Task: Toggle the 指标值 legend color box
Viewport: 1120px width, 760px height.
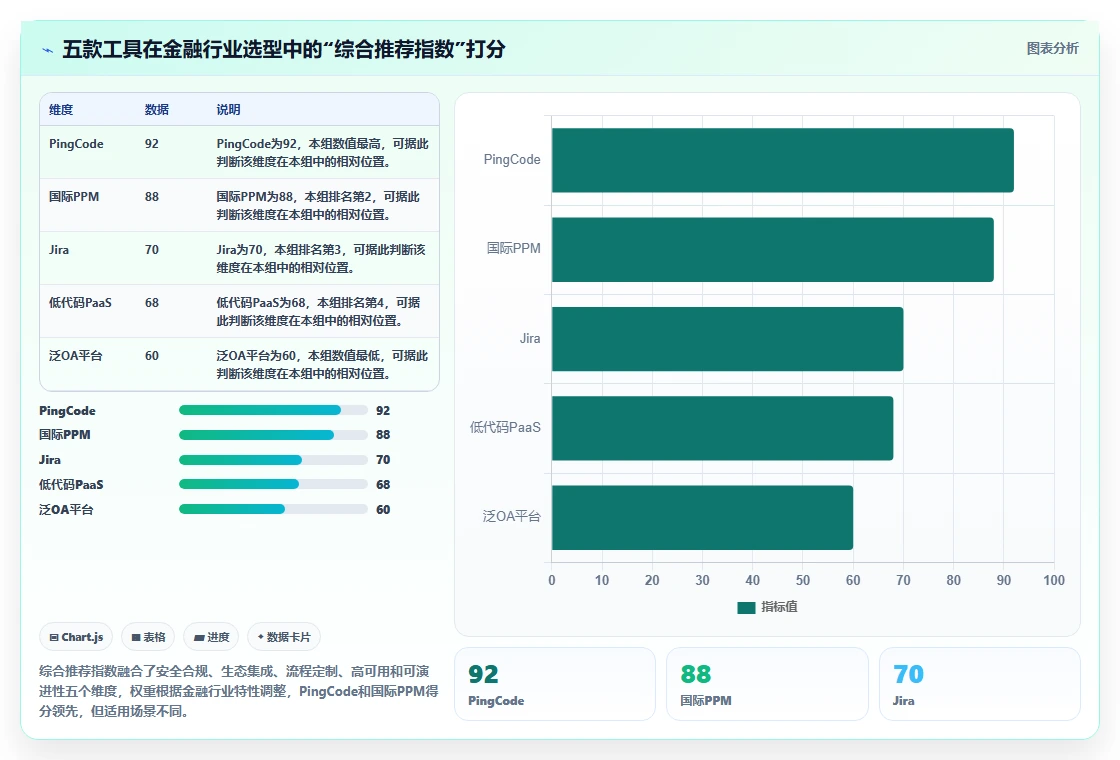Action: [x=746, y=607]
